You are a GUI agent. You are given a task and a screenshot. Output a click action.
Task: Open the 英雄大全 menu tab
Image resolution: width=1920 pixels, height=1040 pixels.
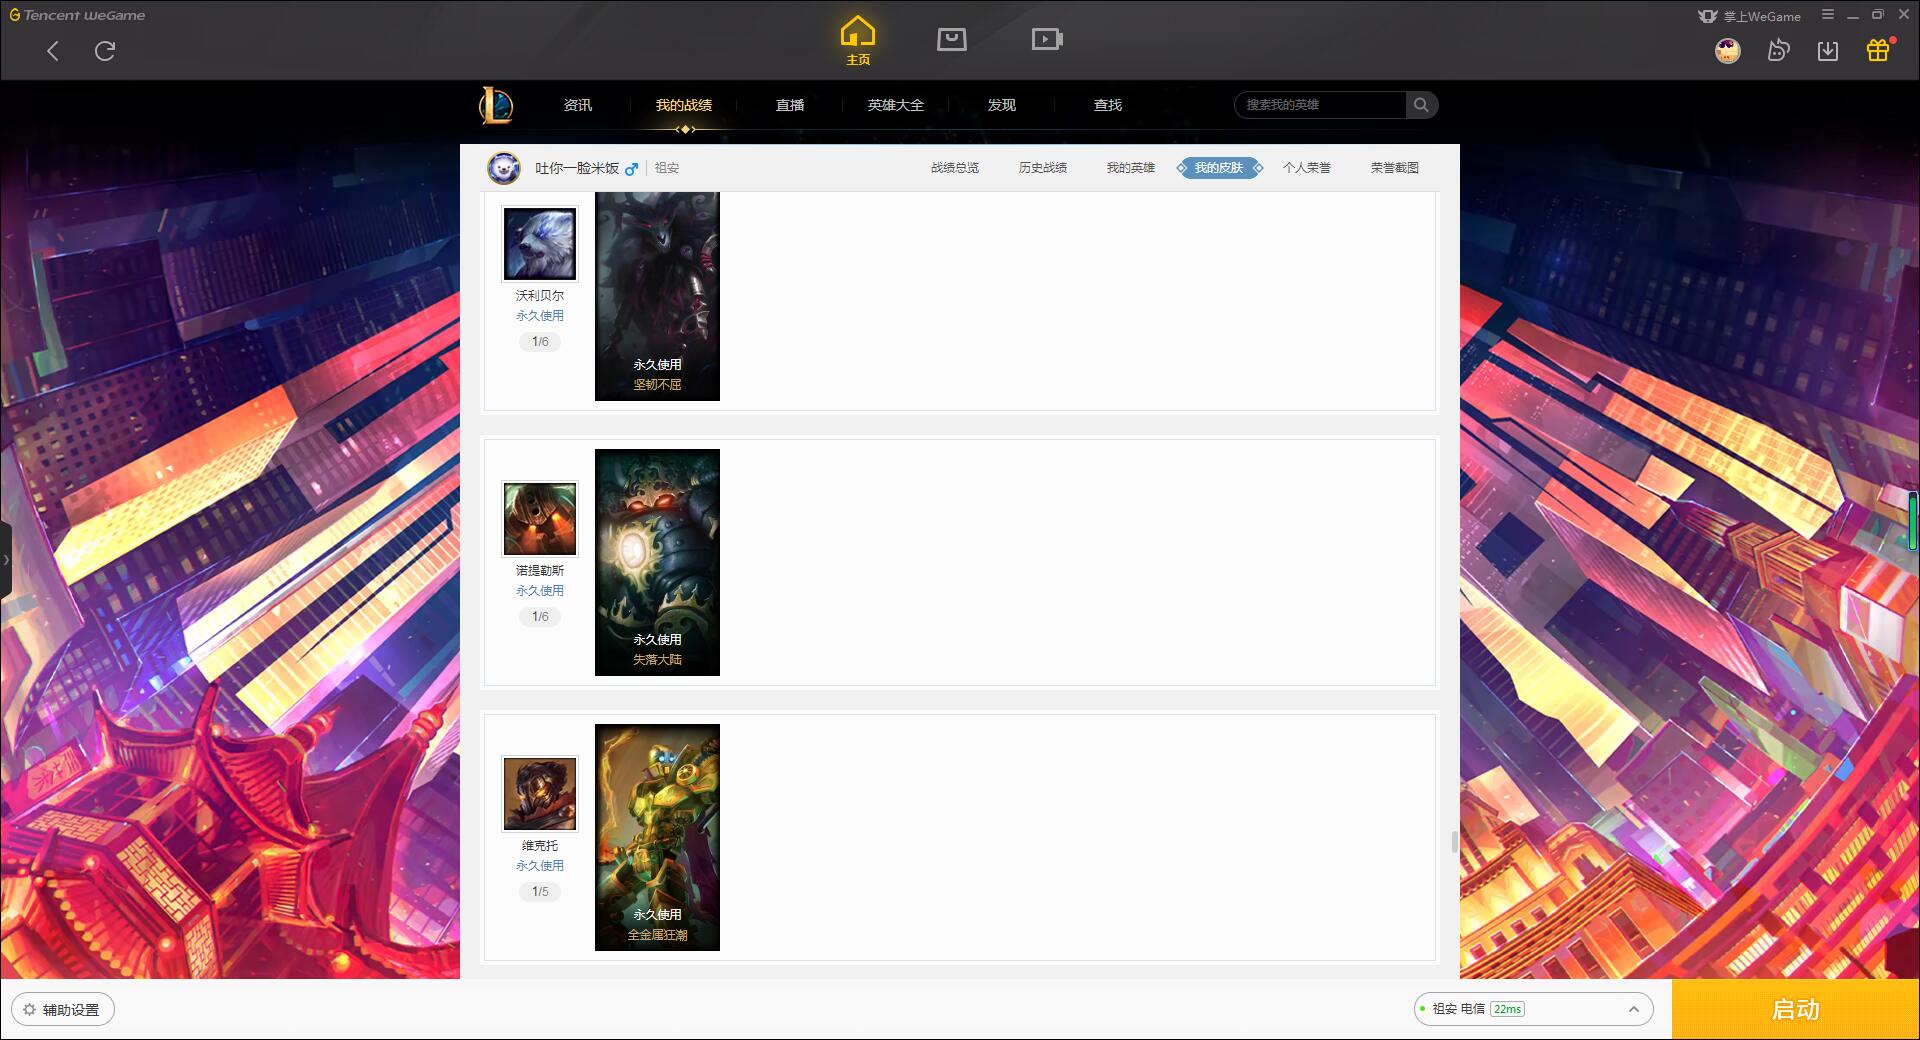point(896,105)
